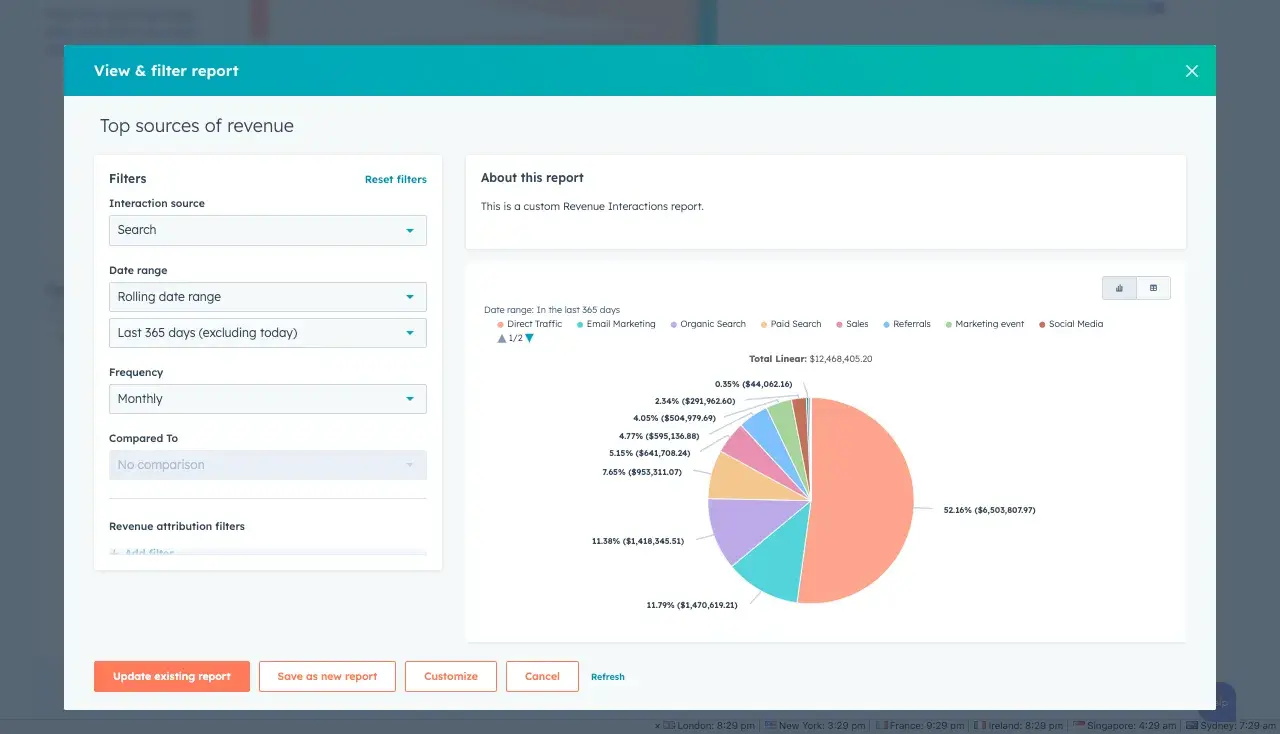Switch to chart view icon
Viewport: 1280px width, 734px height.
pos(1119,288)
